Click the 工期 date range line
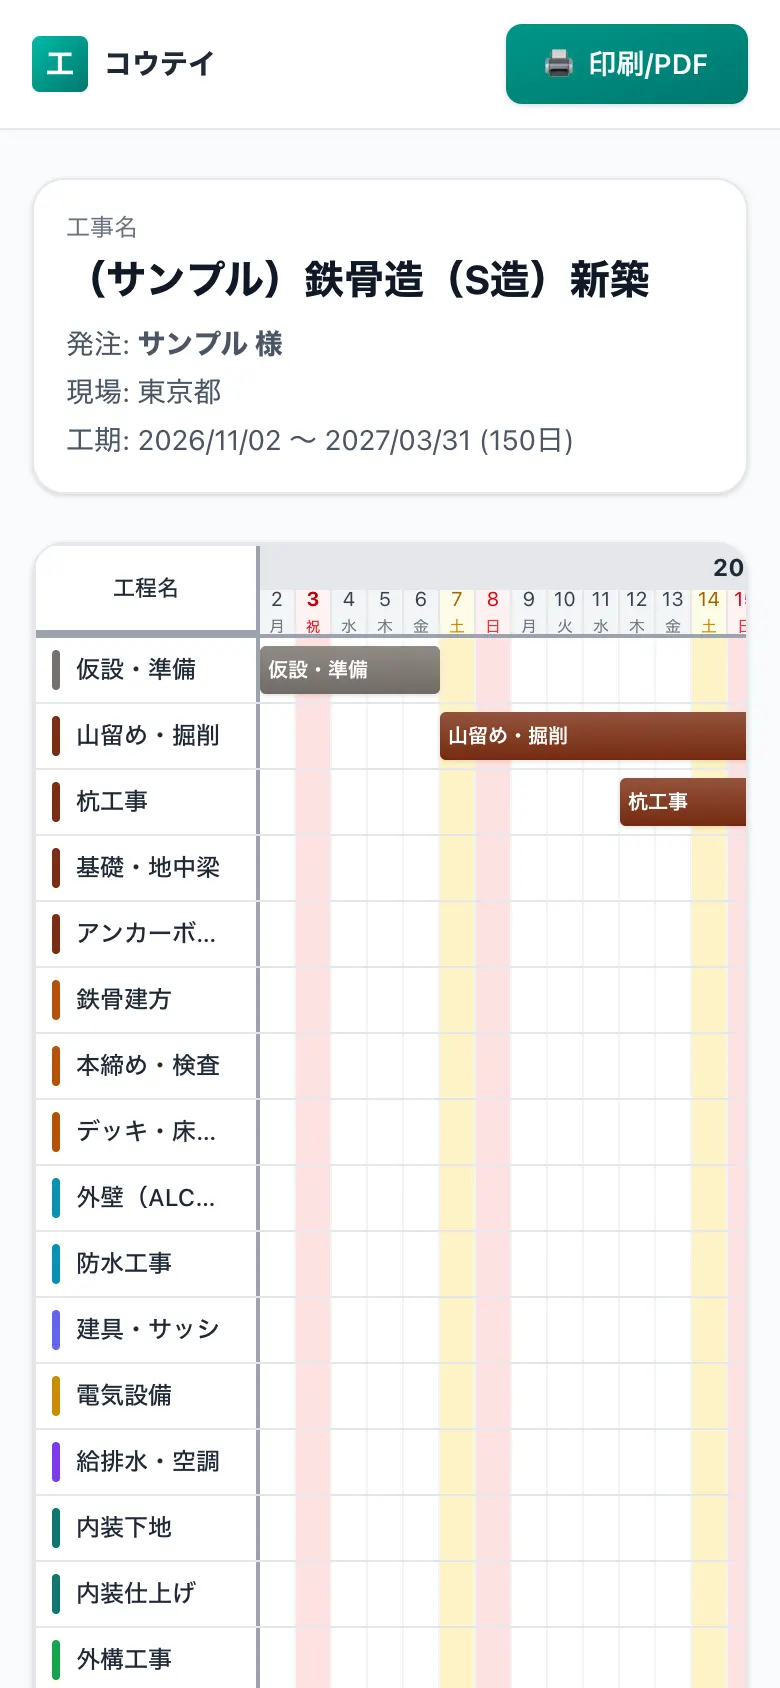This screenshot has height=1688, width=780. pos(320,441)
